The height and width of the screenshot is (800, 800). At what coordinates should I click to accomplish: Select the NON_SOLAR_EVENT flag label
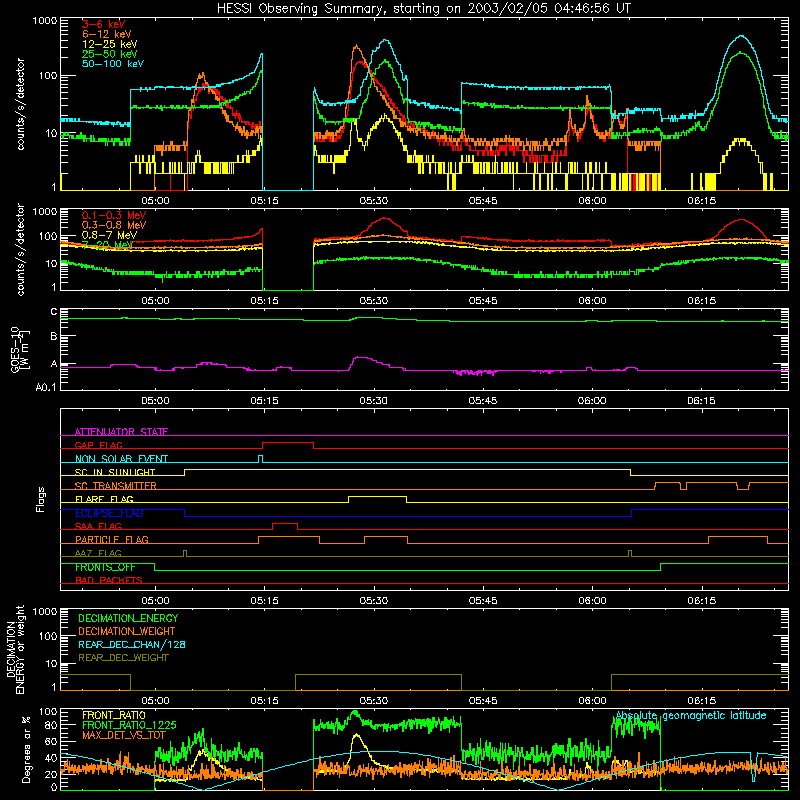tap(121, 459)
